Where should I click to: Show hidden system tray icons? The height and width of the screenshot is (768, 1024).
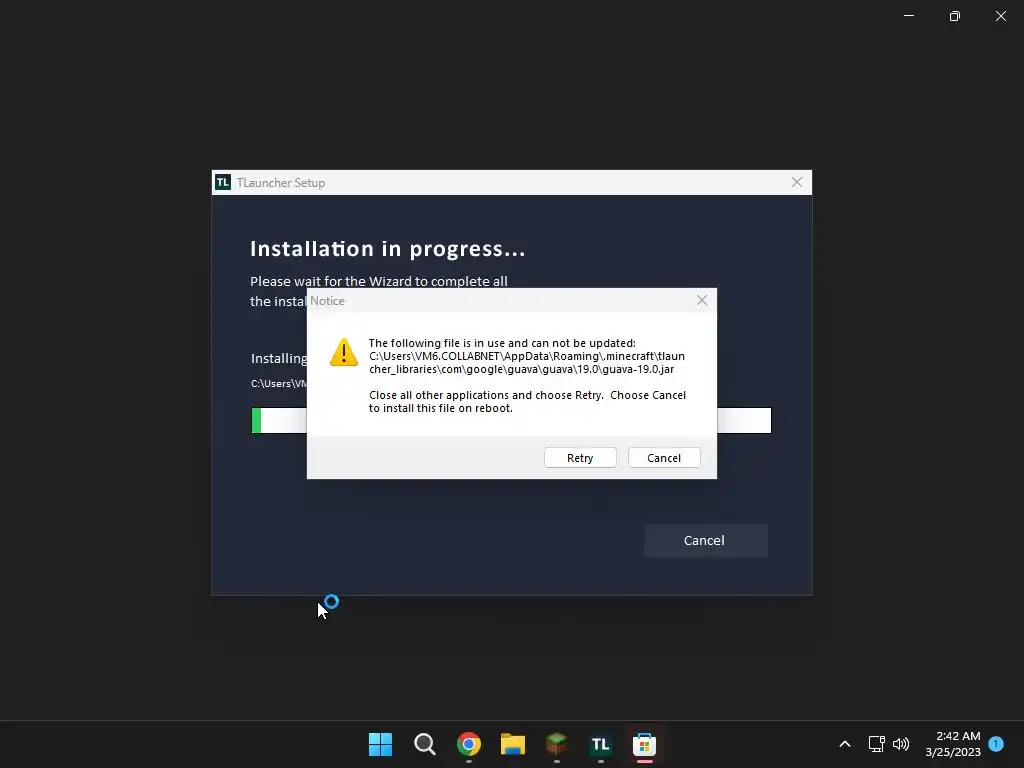pos(844,744)
